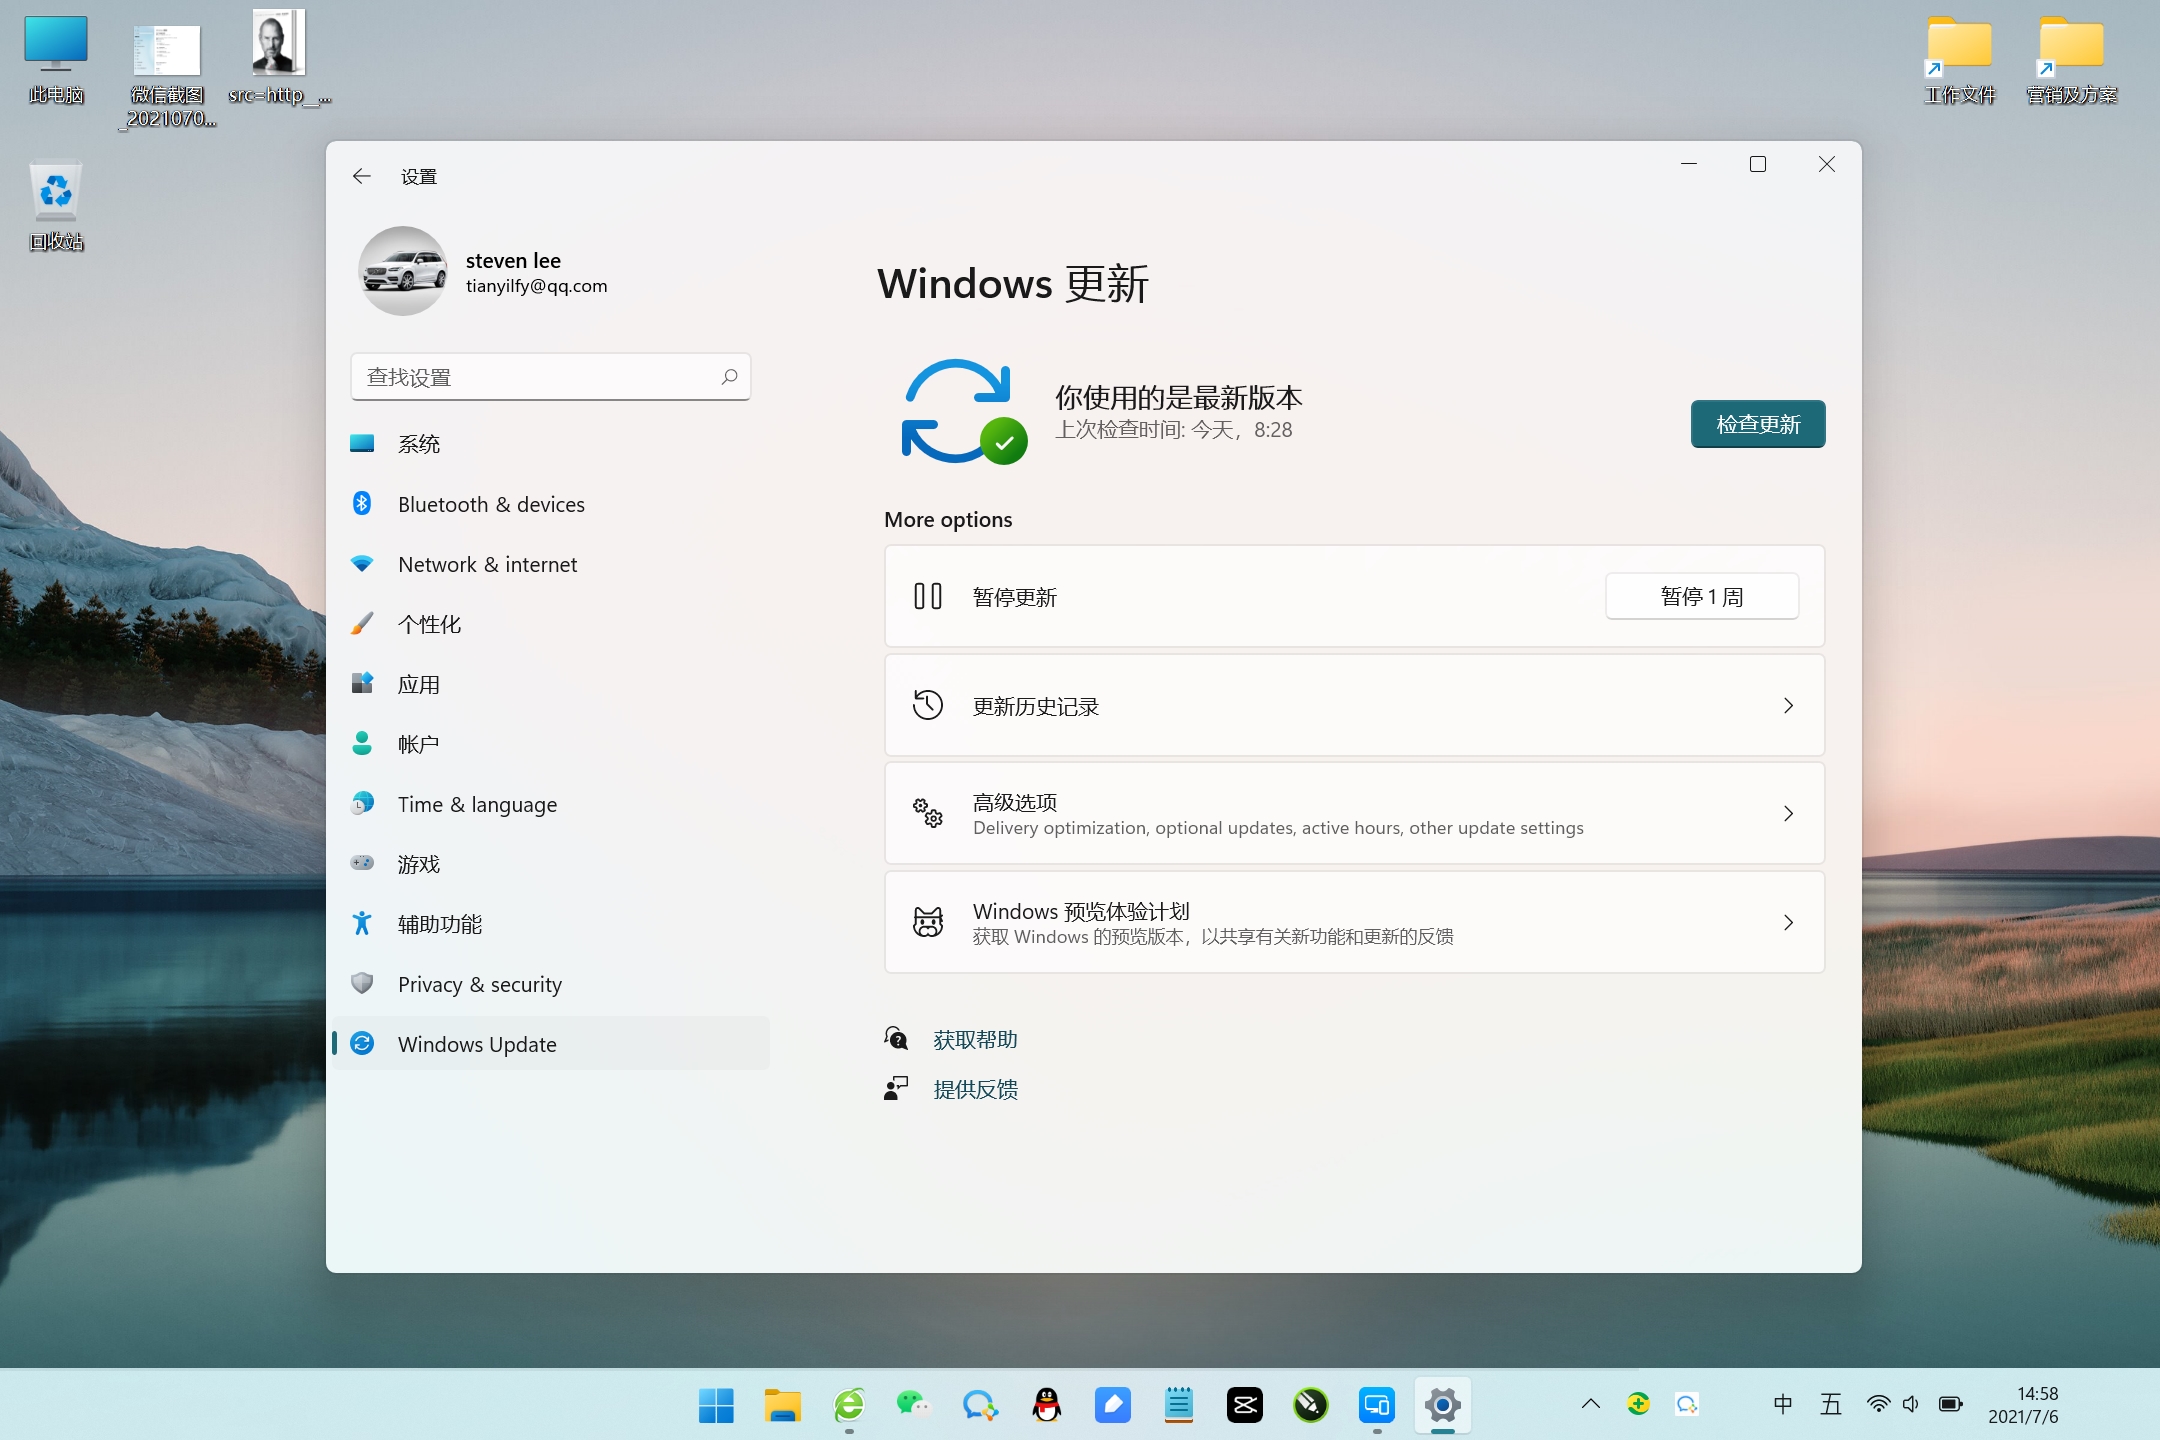Viewport: 2160px width, 1440px height.
Task: Select Time & language category
Action: pyautogui.click(x=477, y=804)
